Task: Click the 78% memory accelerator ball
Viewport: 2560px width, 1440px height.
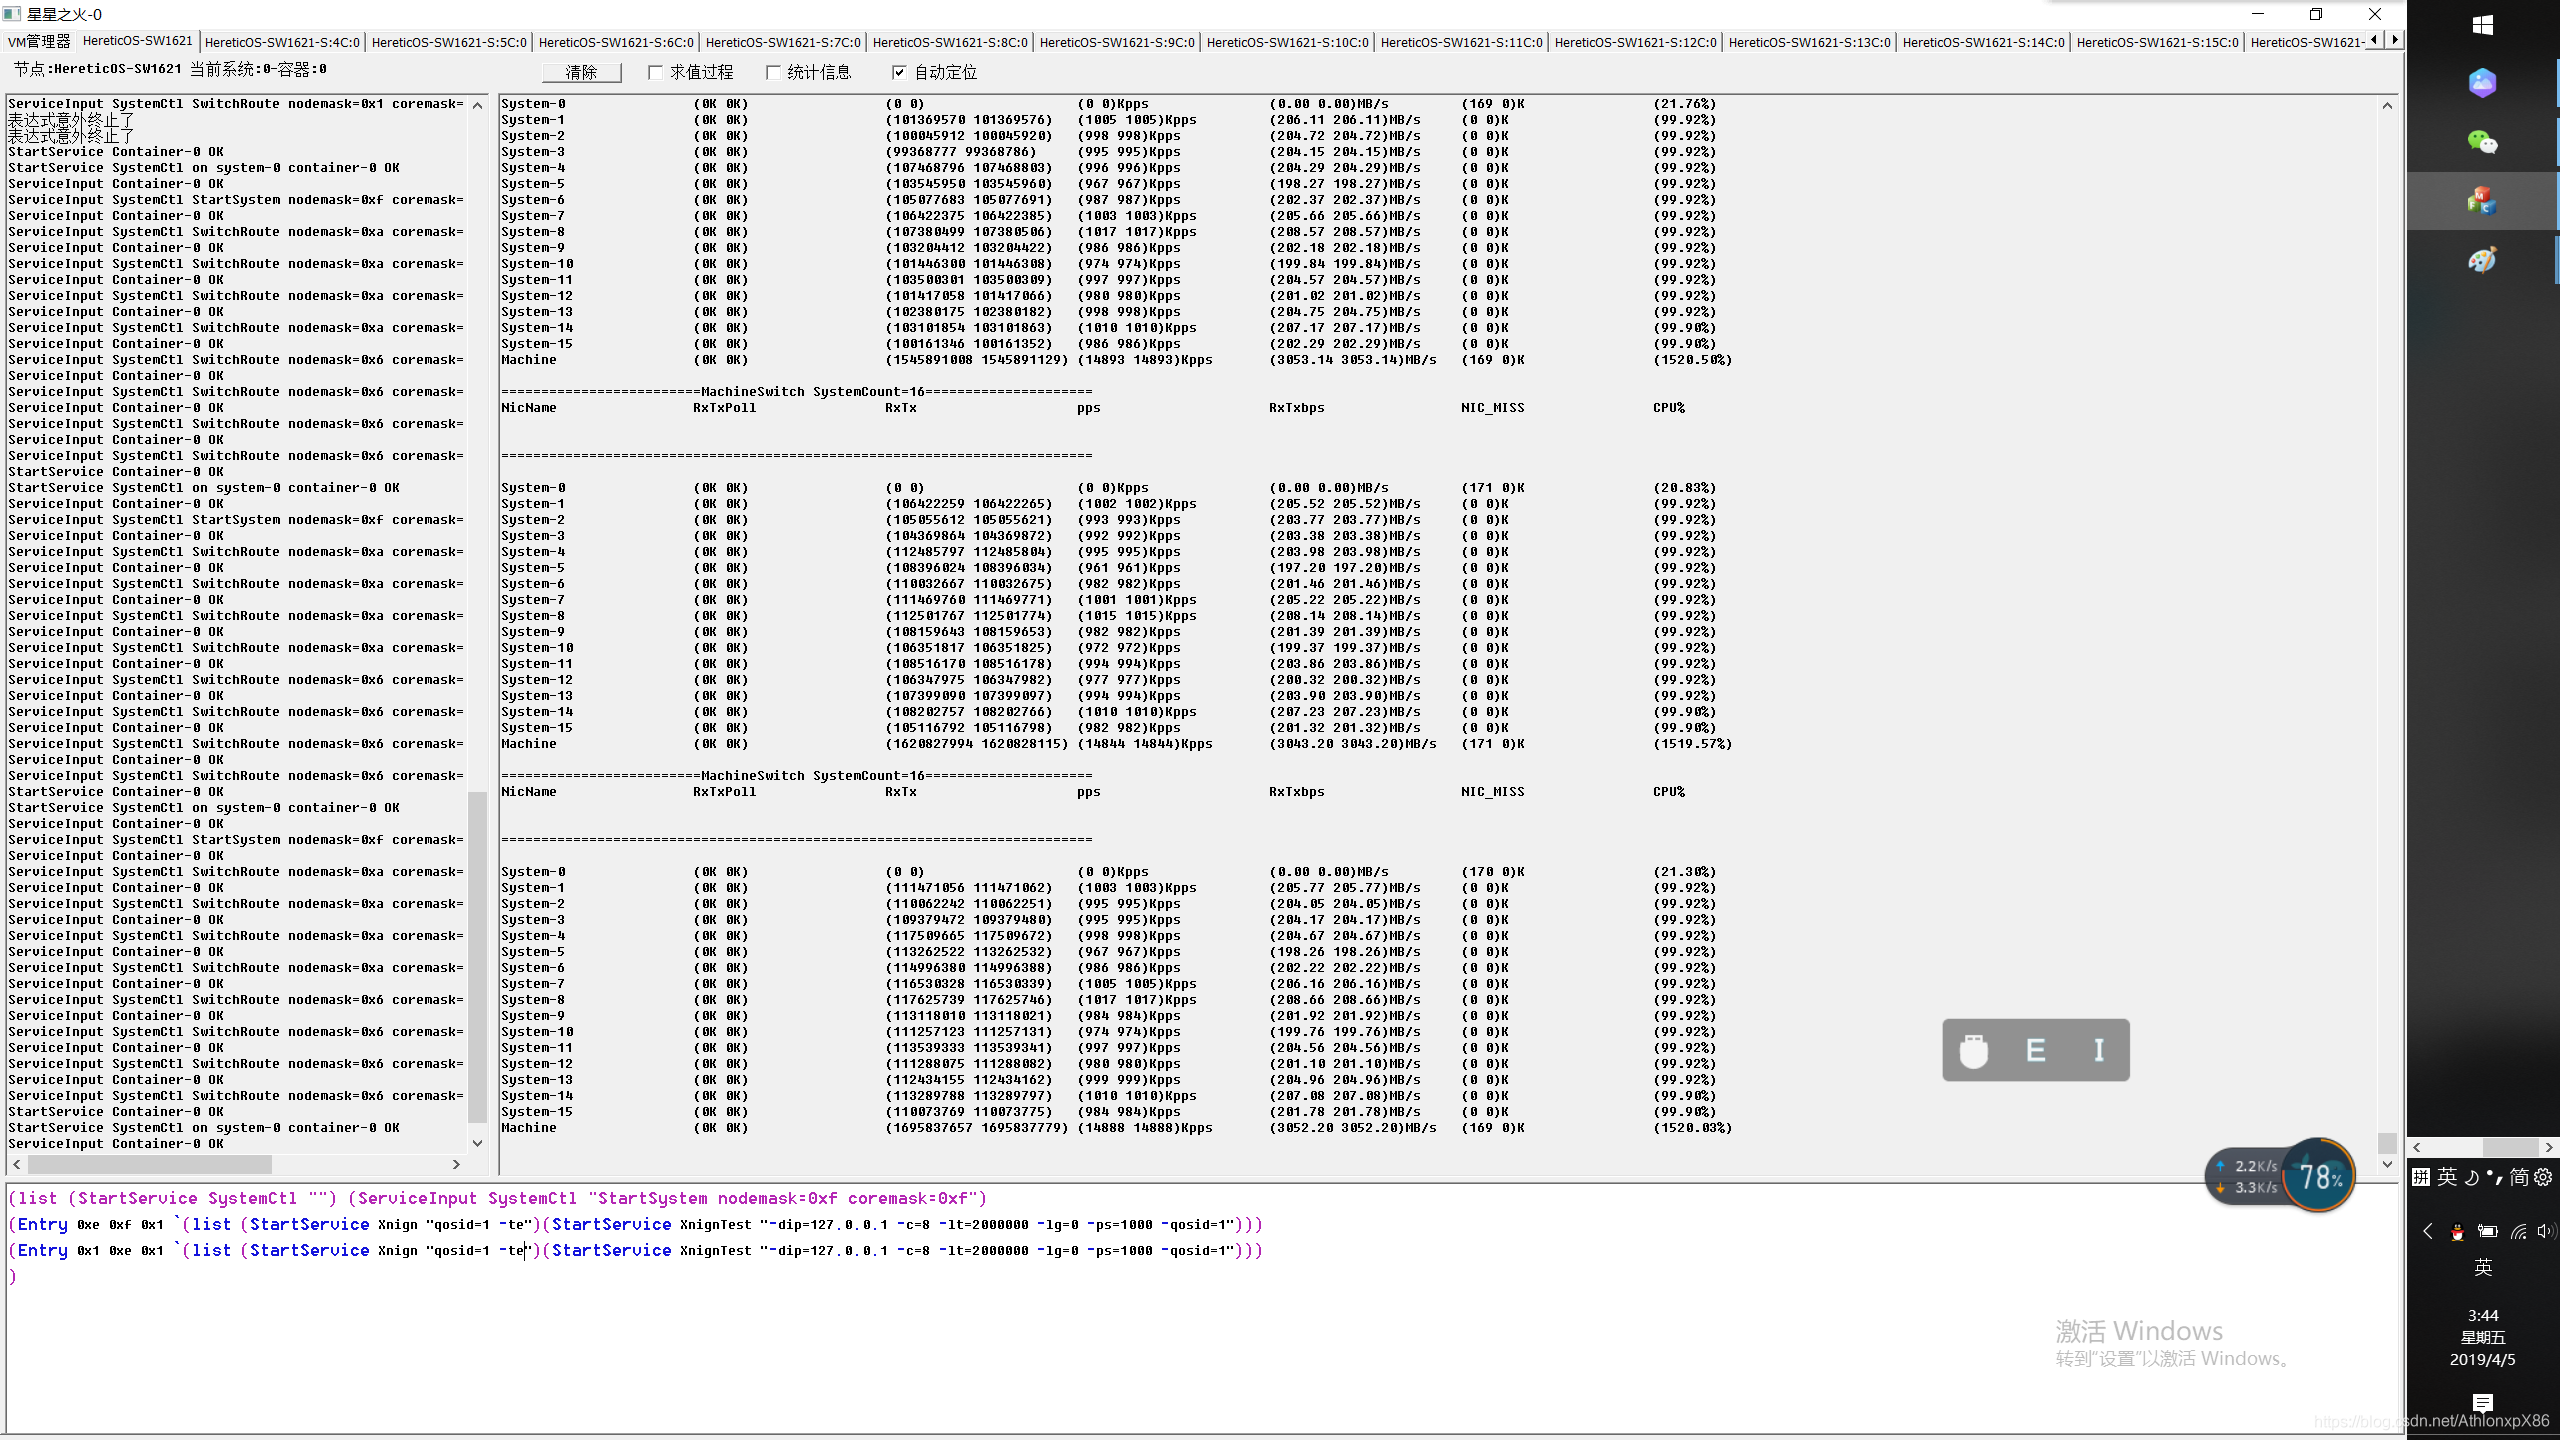Action: coord(2319,1176)
